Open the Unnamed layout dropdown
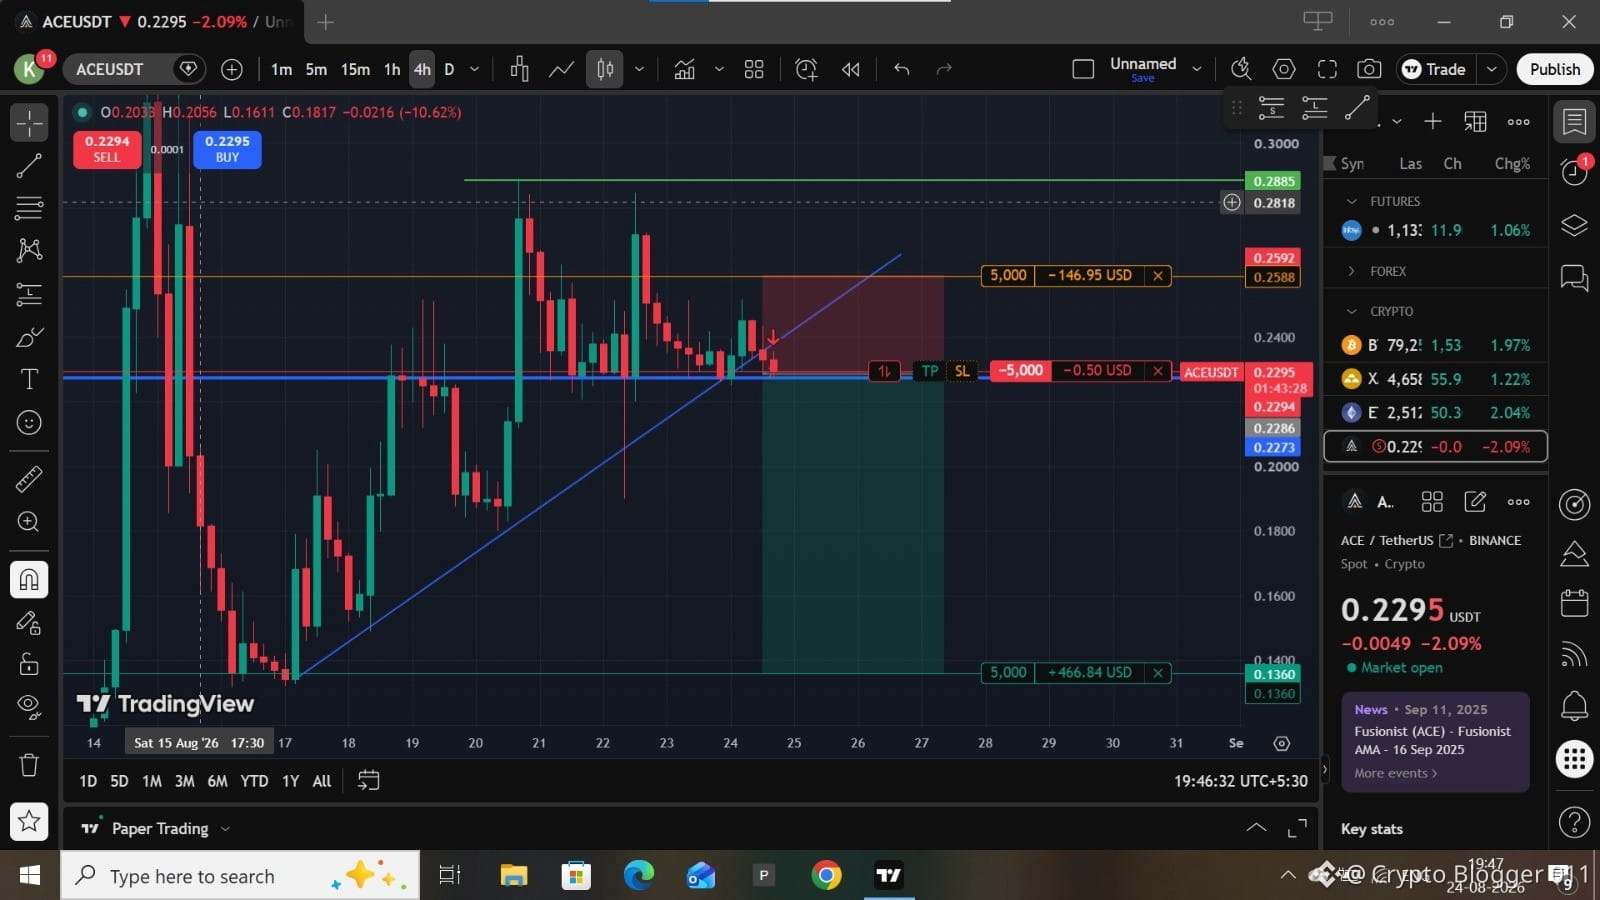The width and height of the screenshot is (1600, 900). [1196, 69]
